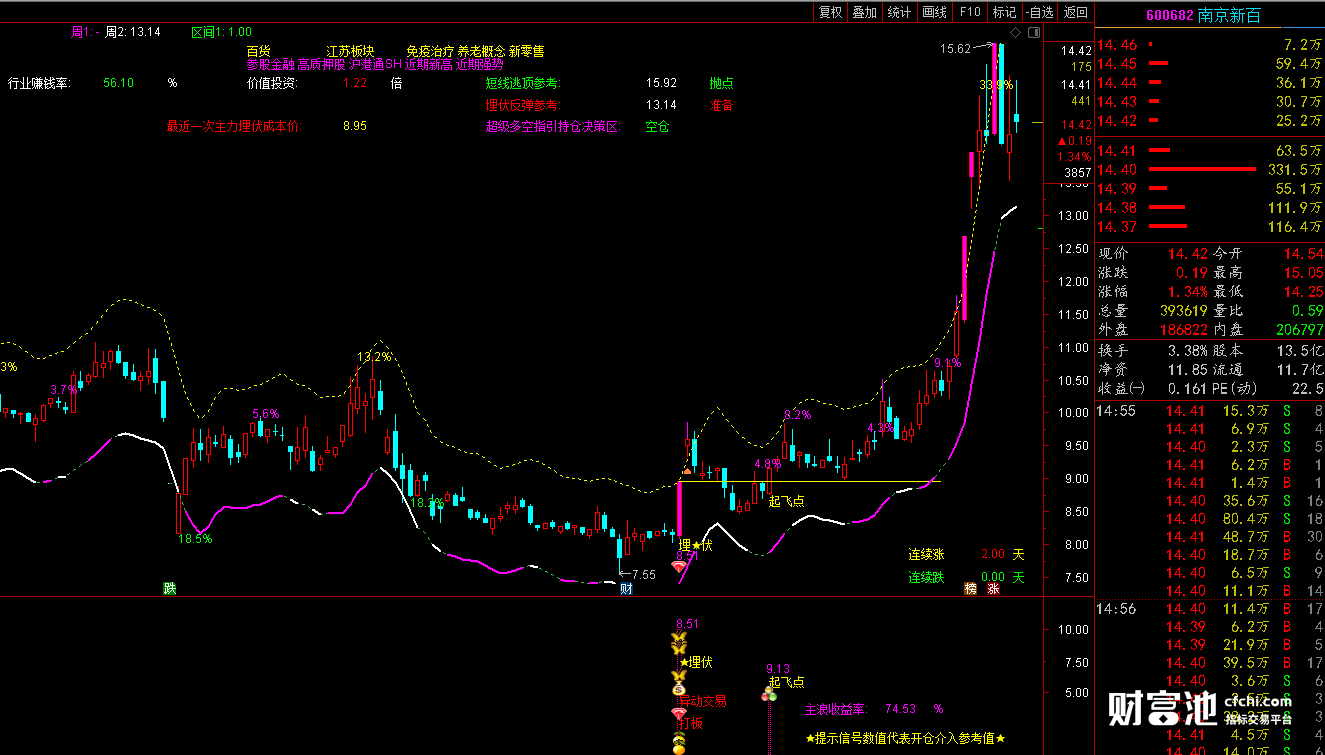Click the 13.2% yellow percentage label on chart
This screenshot has height=755, width=1325.
375,356
